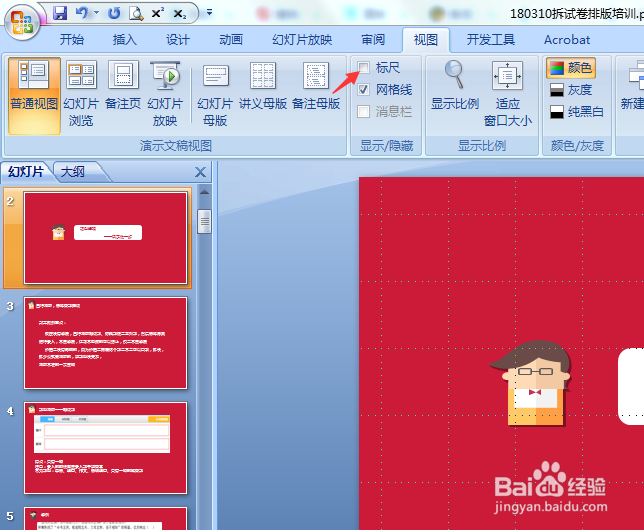Select 颜色 color mode

point(571,67)
